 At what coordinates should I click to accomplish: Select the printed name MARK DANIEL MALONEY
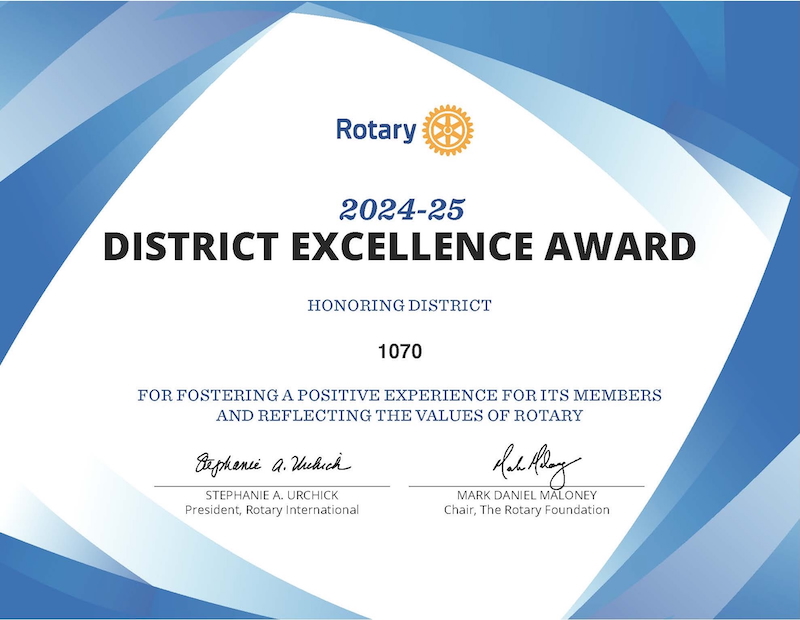point(526,495)
